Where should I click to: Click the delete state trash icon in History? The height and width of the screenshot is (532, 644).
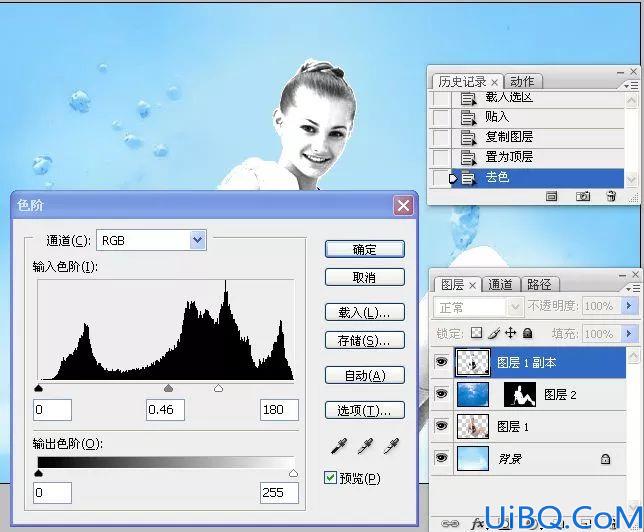pos(611,196)
